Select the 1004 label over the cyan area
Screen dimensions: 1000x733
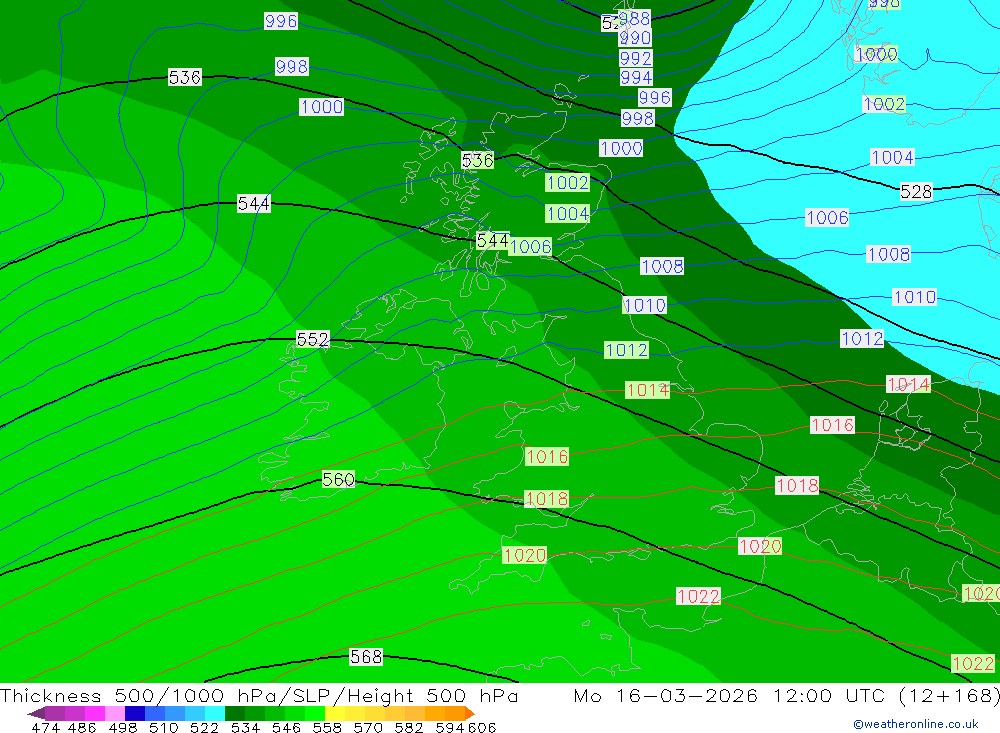coord(892,157)
